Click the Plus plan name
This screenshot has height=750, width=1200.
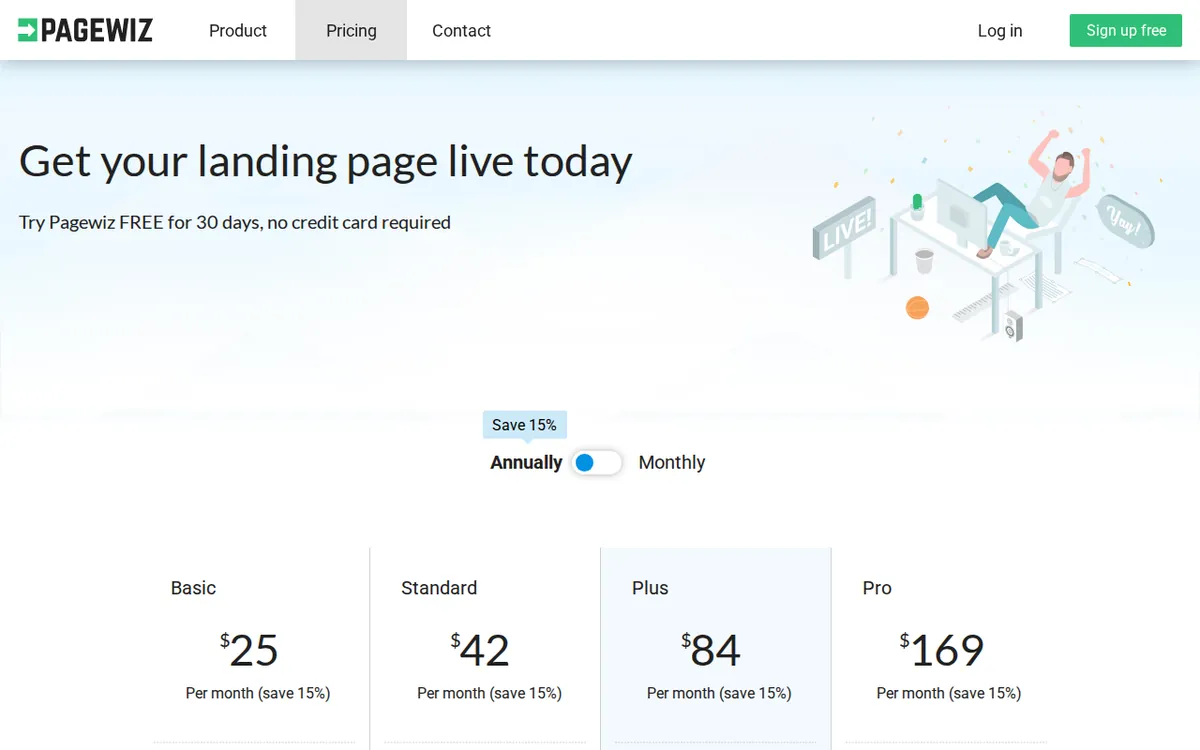[x=650, y=588]
